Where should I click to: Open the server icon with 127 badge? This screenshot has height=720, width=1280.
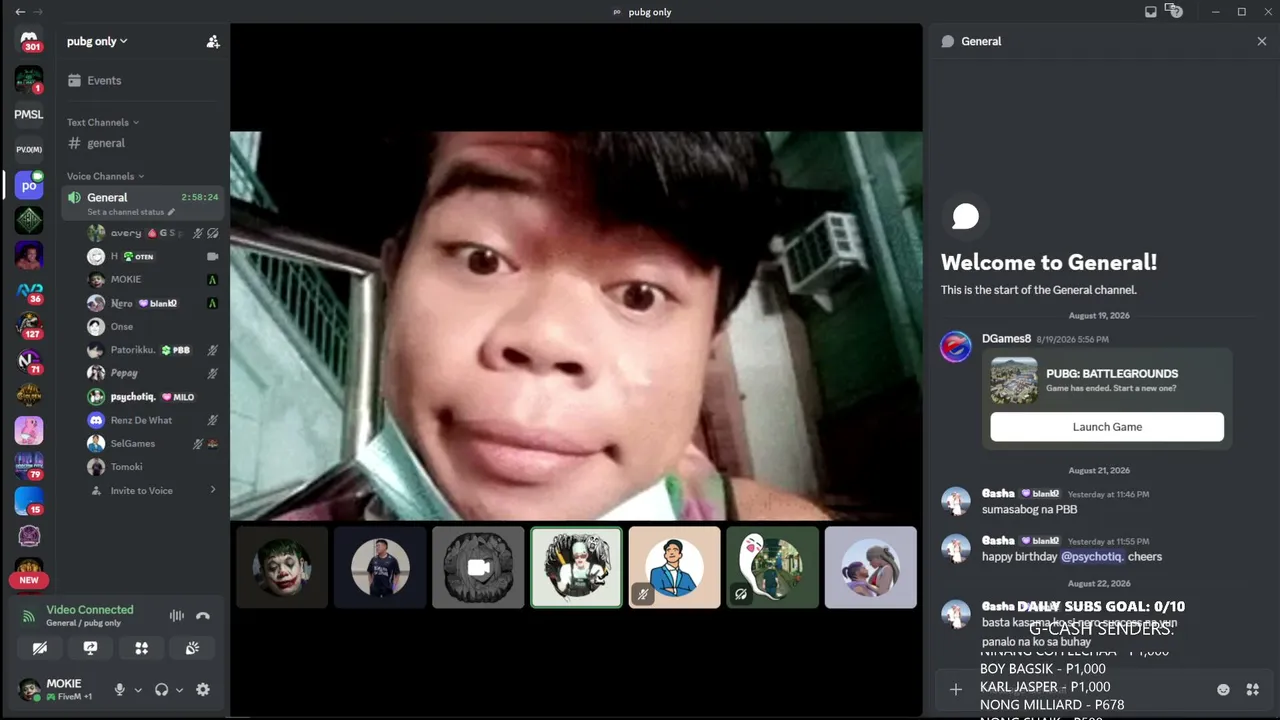[x=29, y=326]
